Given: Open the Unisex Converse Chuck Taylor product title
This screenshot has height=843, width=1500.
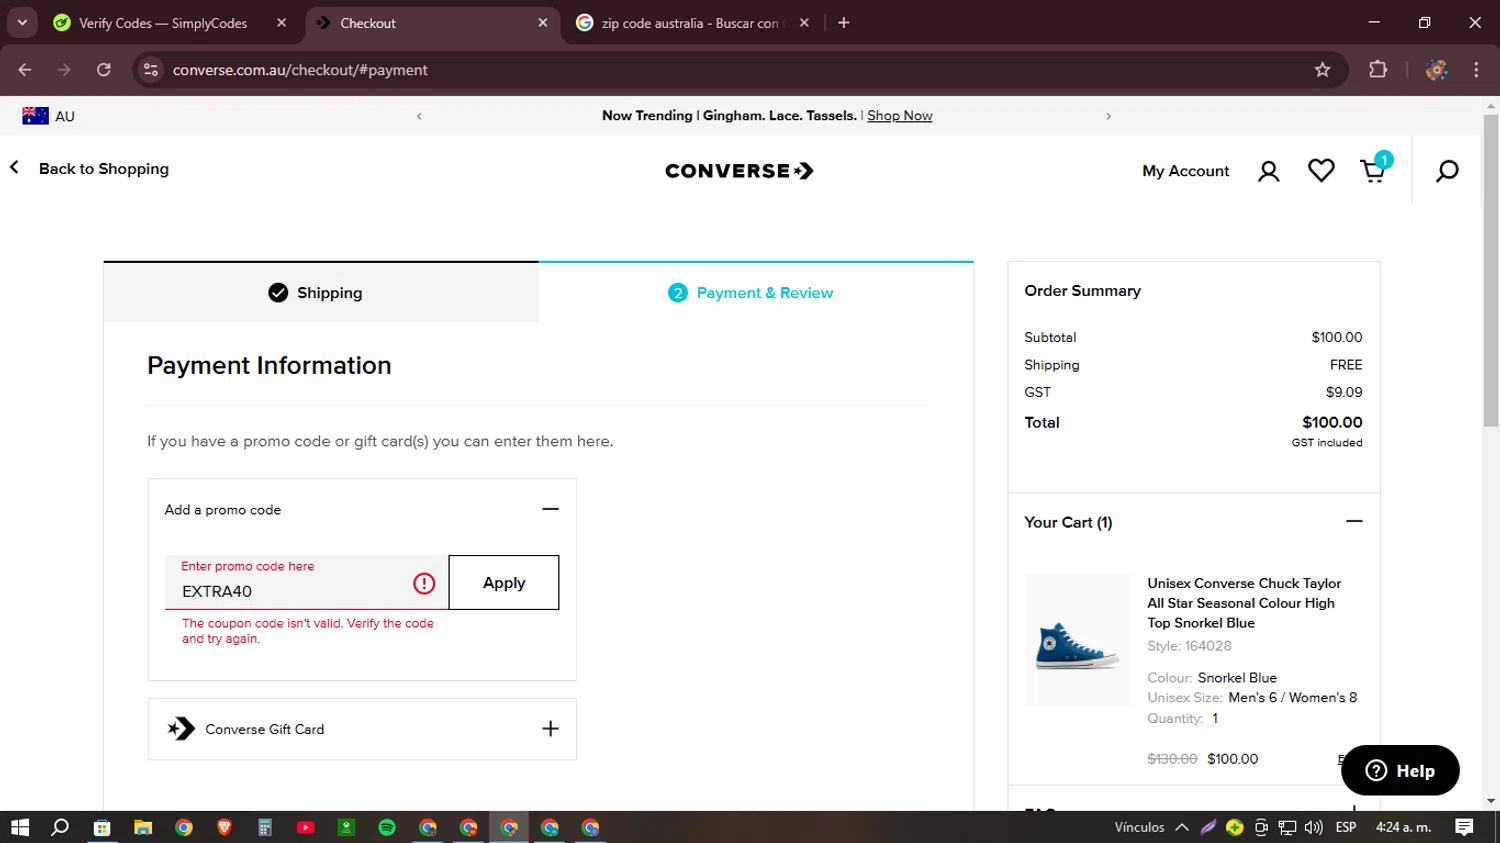Looking at the screenshot, I should coord(1244,603).
